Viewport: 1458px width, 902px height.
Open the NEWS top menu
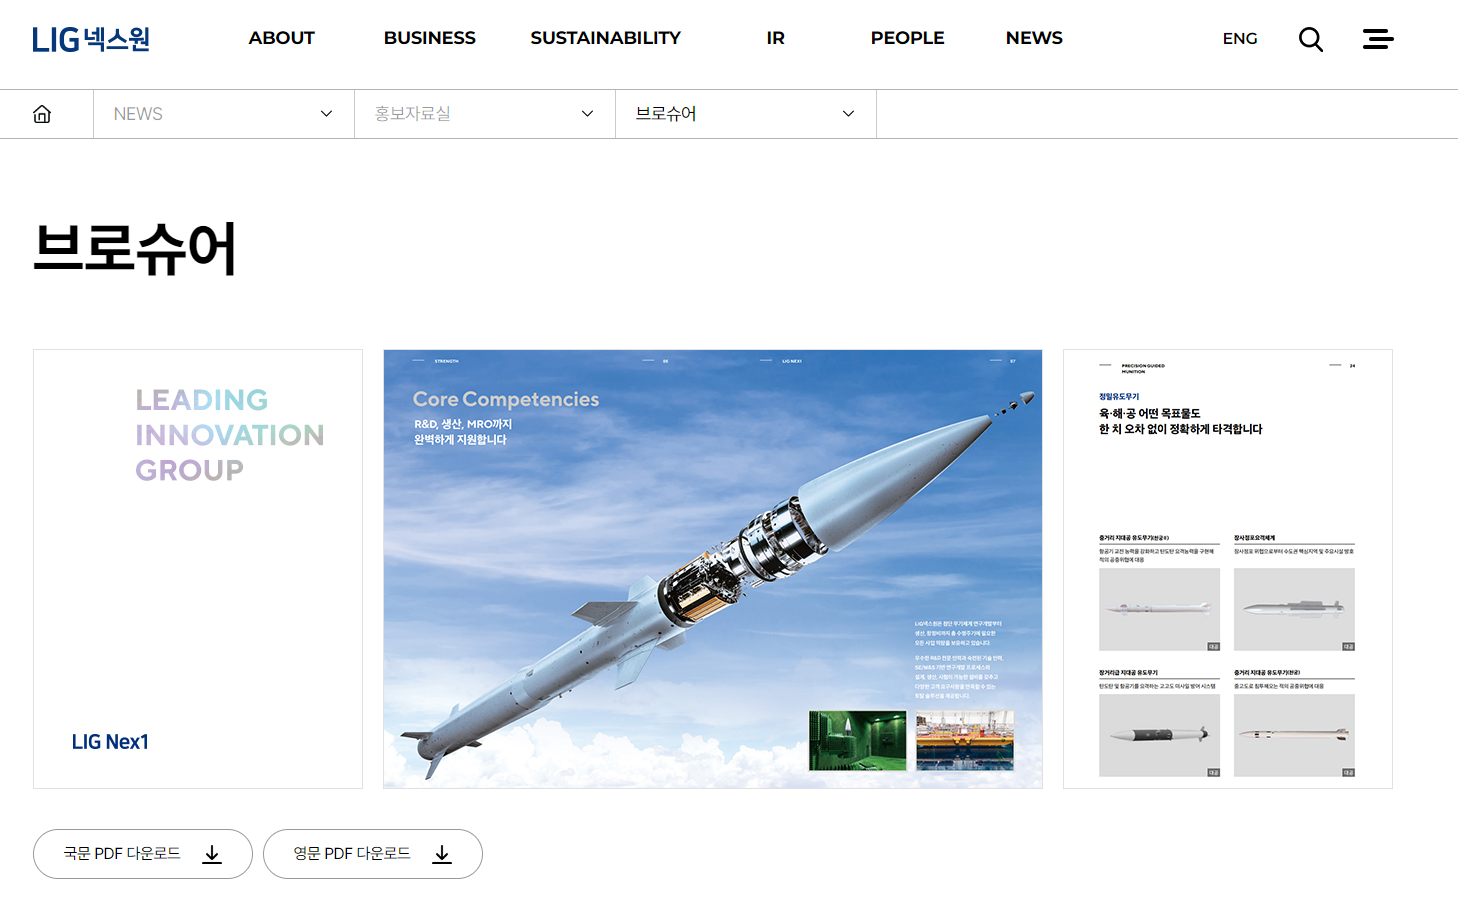click(1034, 38)
